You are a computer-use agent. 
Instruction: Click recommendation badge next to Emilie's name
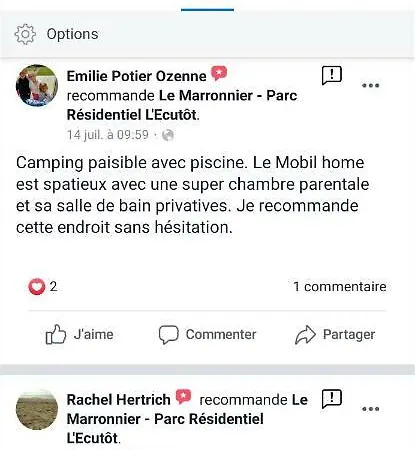click(219, 73)
